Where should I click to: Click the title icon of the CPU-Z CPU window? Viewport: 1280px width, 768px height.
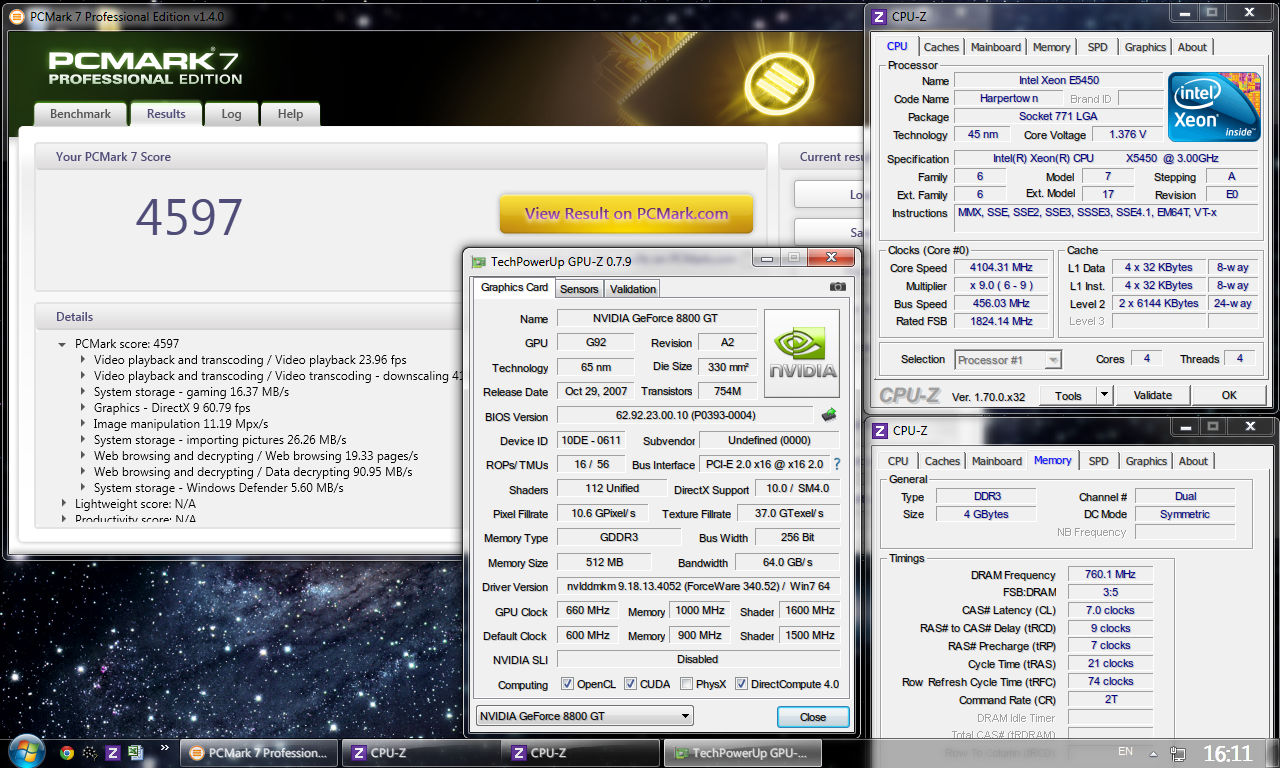click(x=879, y=16)
